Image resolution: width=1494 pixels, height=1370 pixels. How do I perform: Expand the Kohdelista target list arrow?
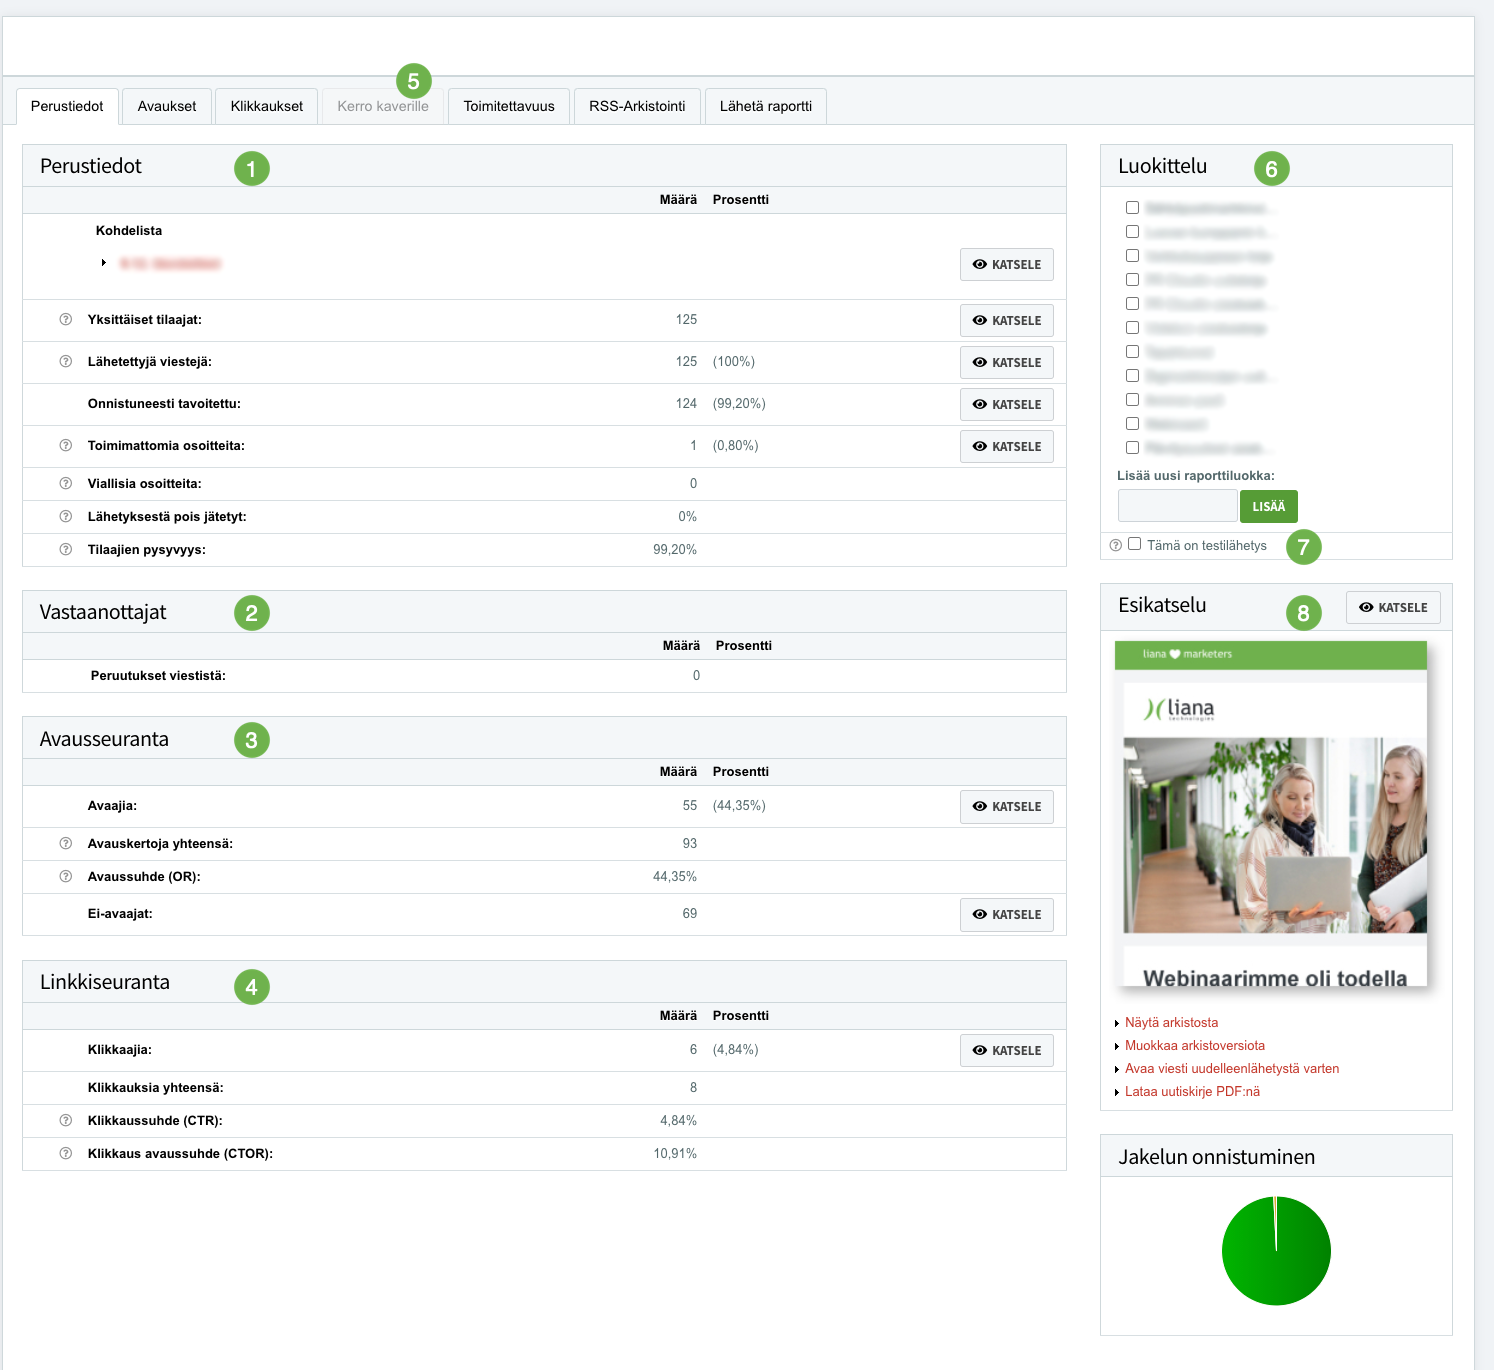104,263
